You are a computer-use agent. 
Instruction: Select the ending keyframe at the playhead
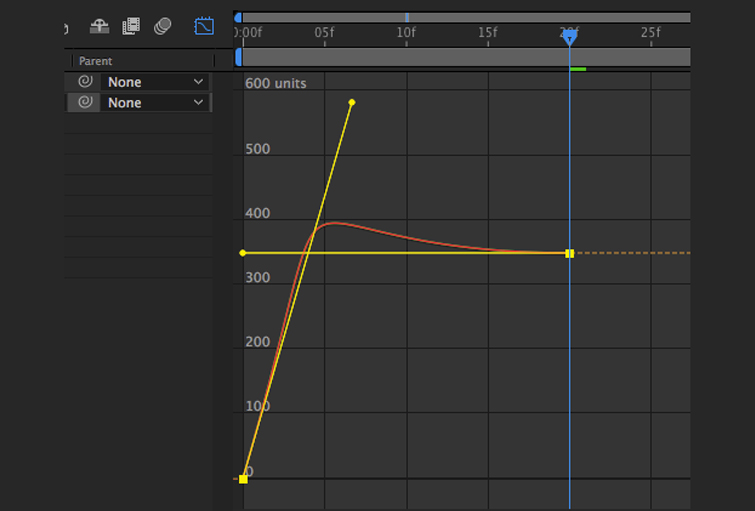click(x=569, y=254)
